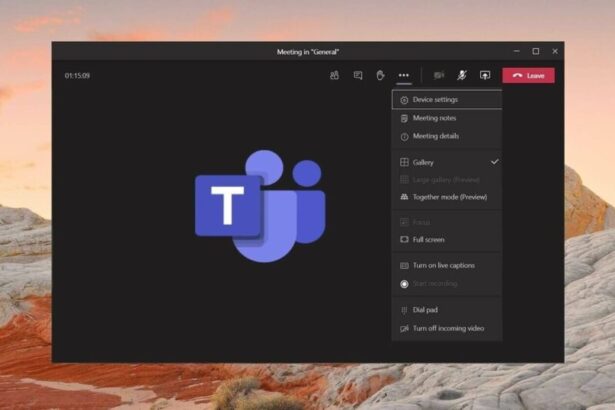Click the Together mode people icon
615x410 pixels.
pos(404,197)
